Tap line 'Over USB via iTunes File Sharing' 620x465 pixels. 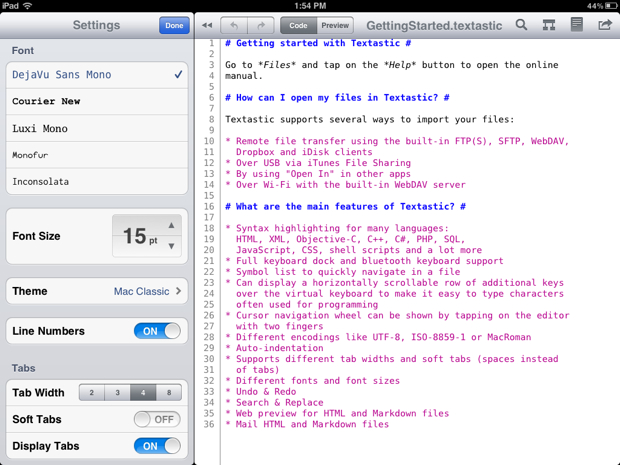[x=318, y=163]
